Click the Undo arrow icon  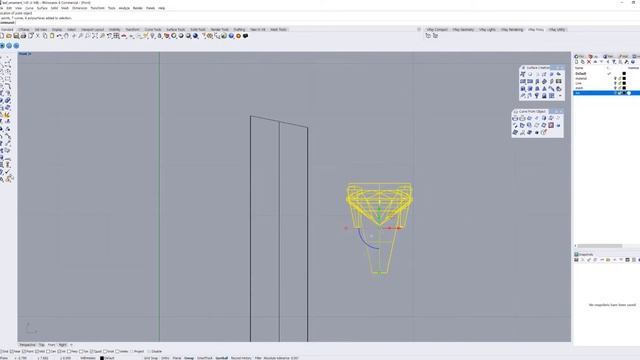[60, 36]
